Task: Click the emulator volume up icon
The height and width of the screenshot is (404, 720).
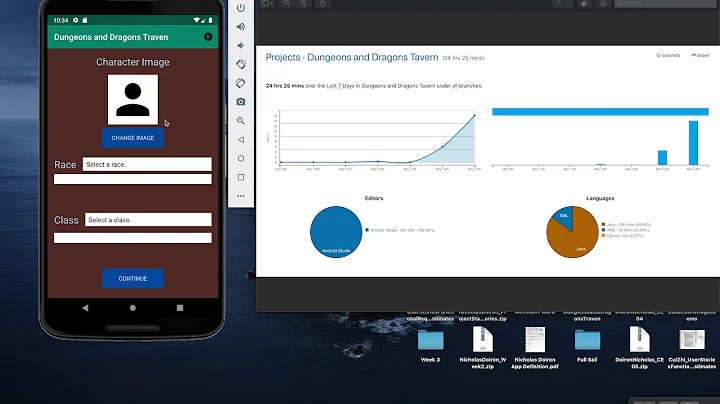Action: [241, 27]
